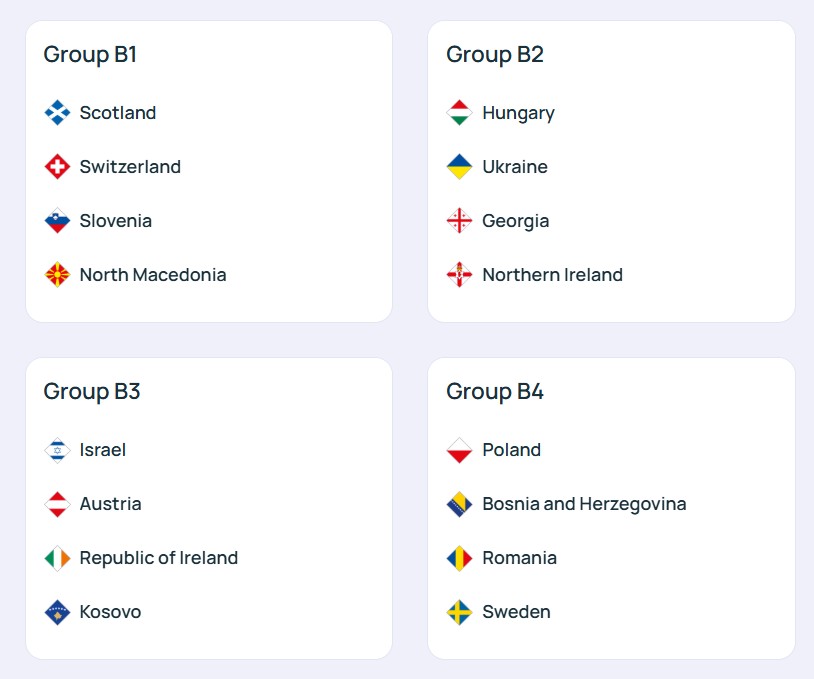The image size is (814, 679).
Task: Click the Hungary flag icon
Action: coord(459,113)
